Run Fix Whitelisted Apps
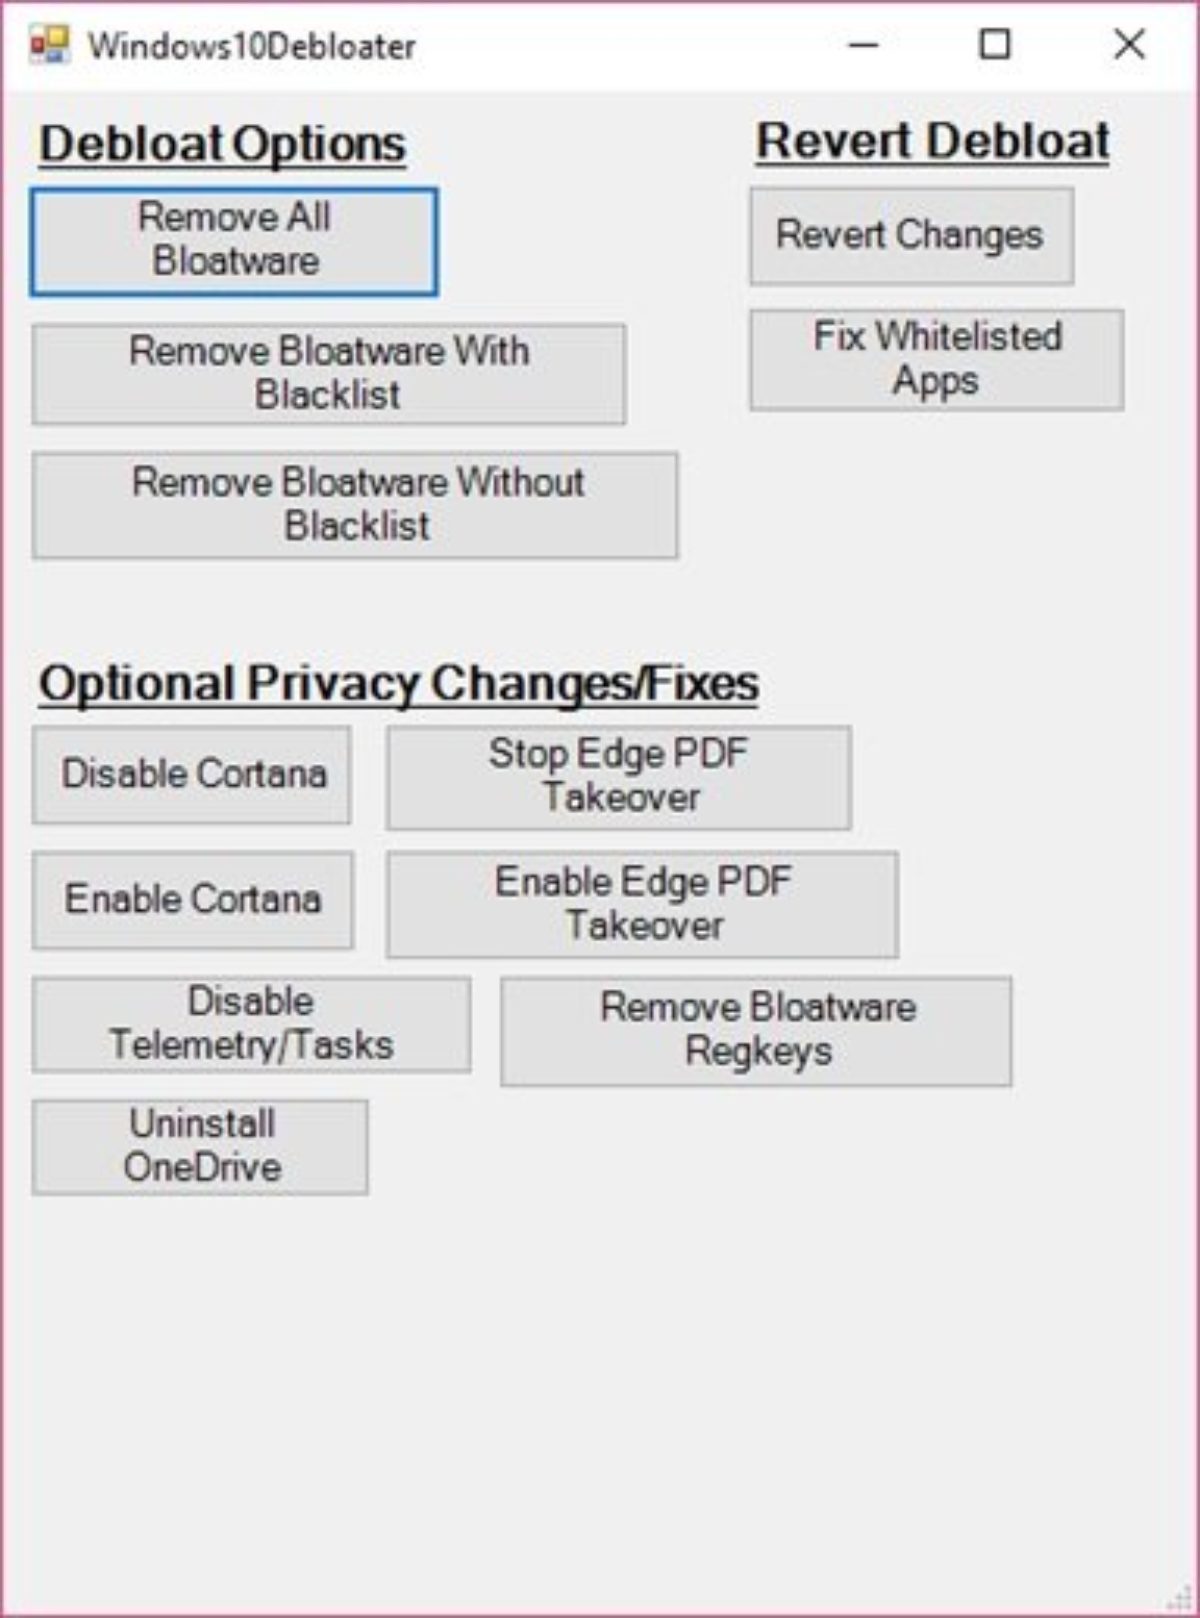The image size is (1200, 1618). pos(936,360)
